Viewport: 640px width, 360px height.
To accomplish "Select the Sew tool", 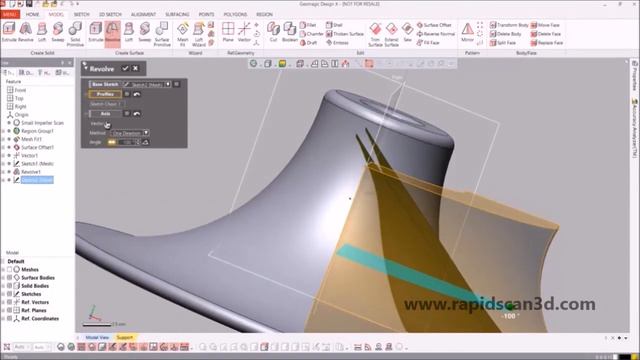I will point(407,32).
